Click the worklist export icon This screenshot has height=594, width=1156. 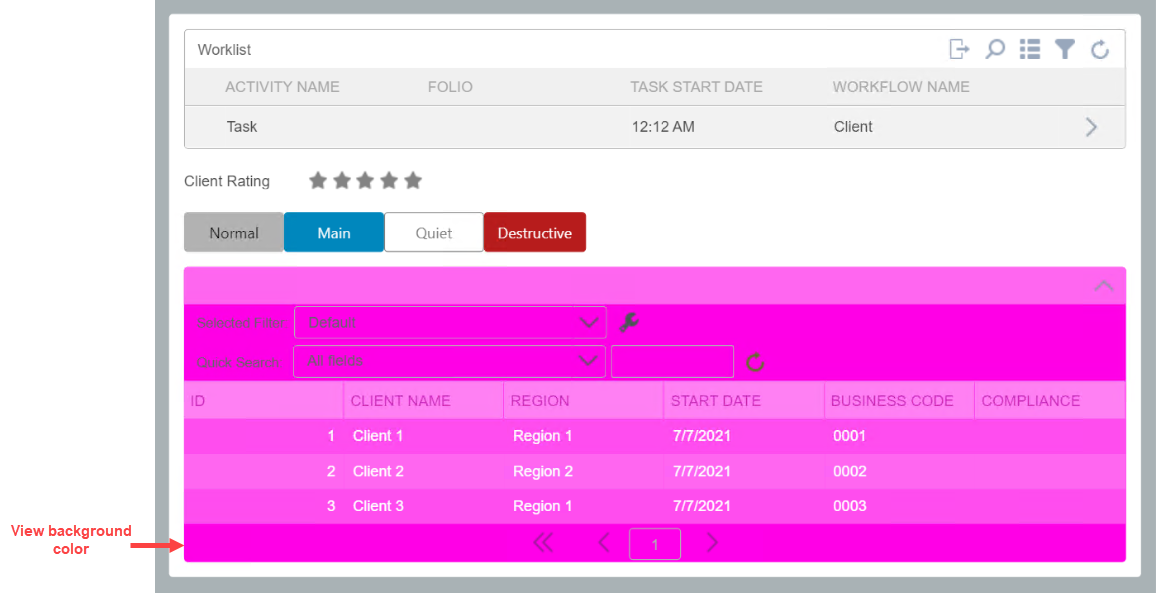(959, 49)
